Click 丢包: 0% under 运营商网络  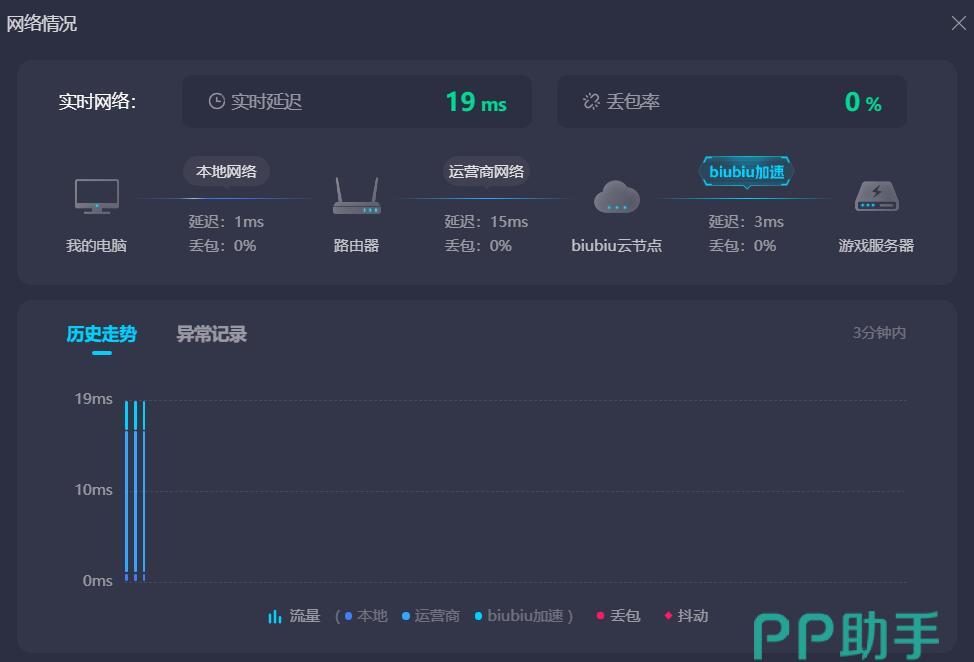coord(478,246)
